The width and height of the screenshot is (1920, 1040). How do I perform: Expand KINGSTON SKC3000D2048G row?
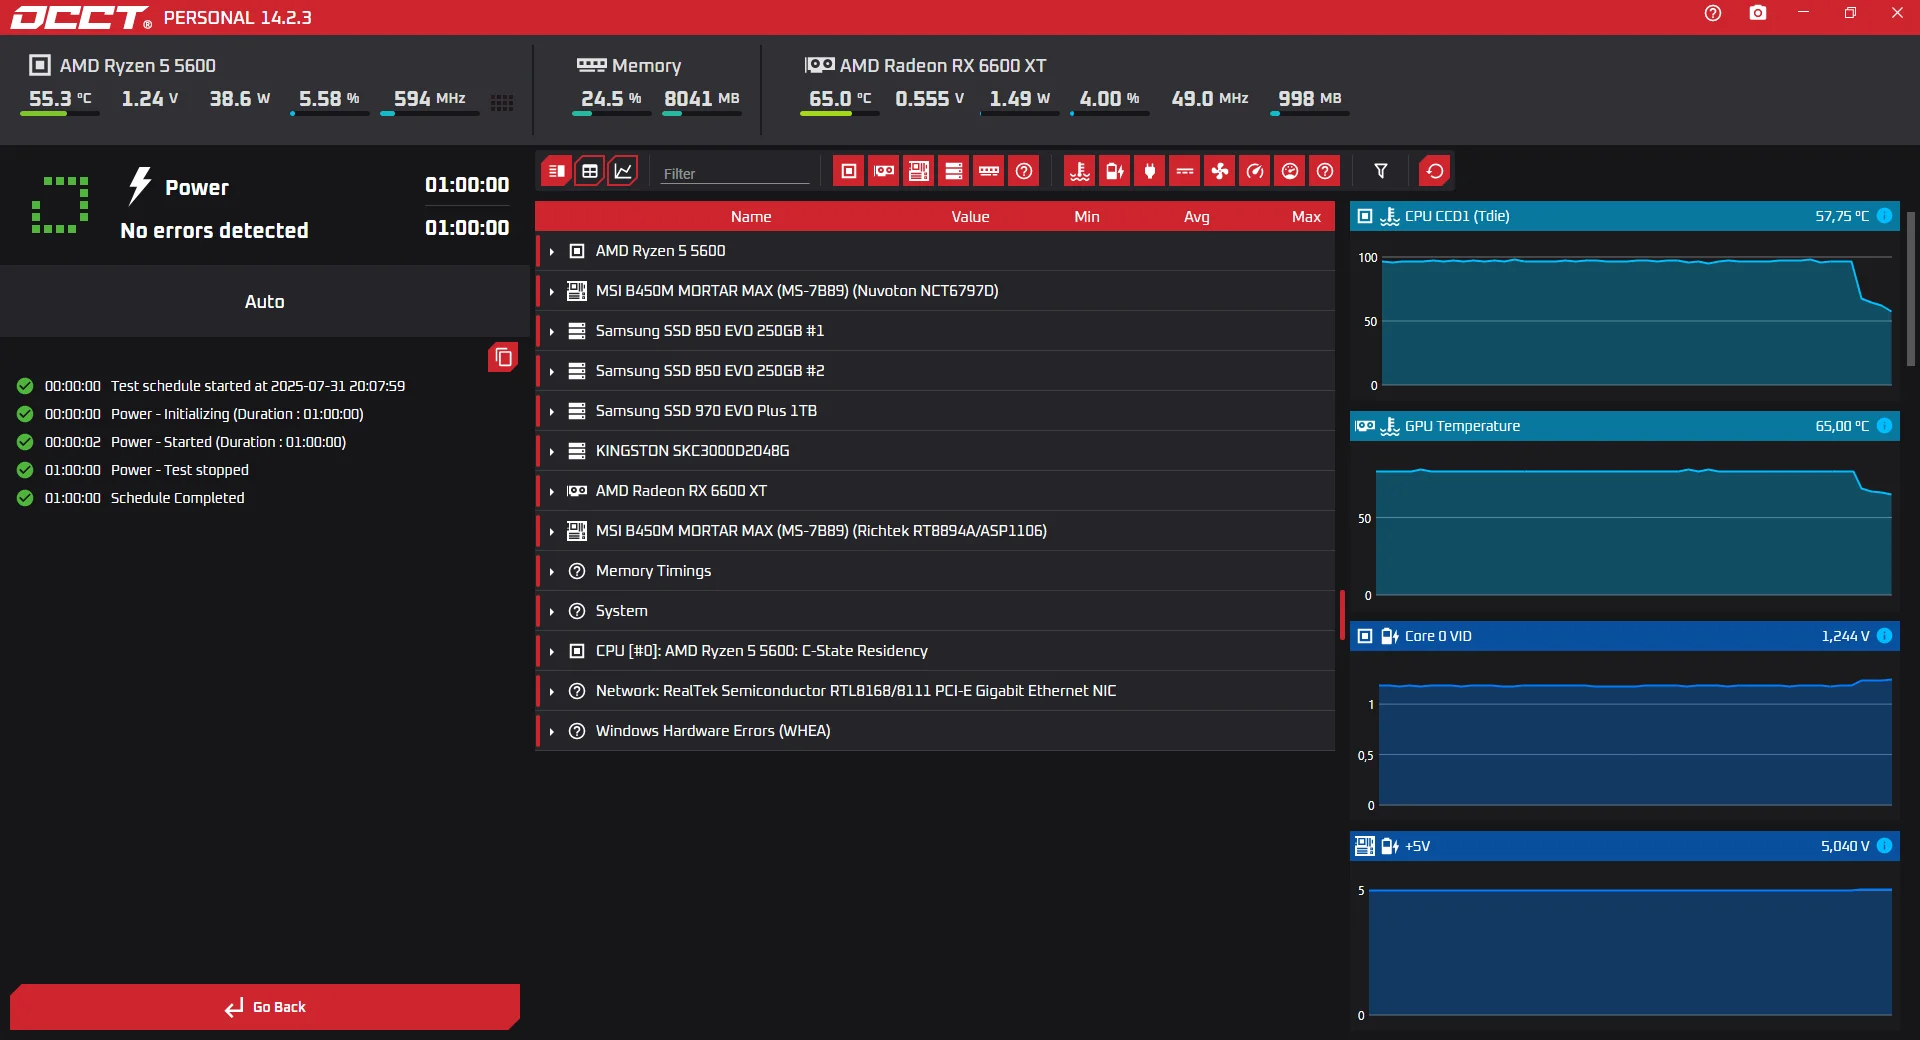tap(551, 451)
